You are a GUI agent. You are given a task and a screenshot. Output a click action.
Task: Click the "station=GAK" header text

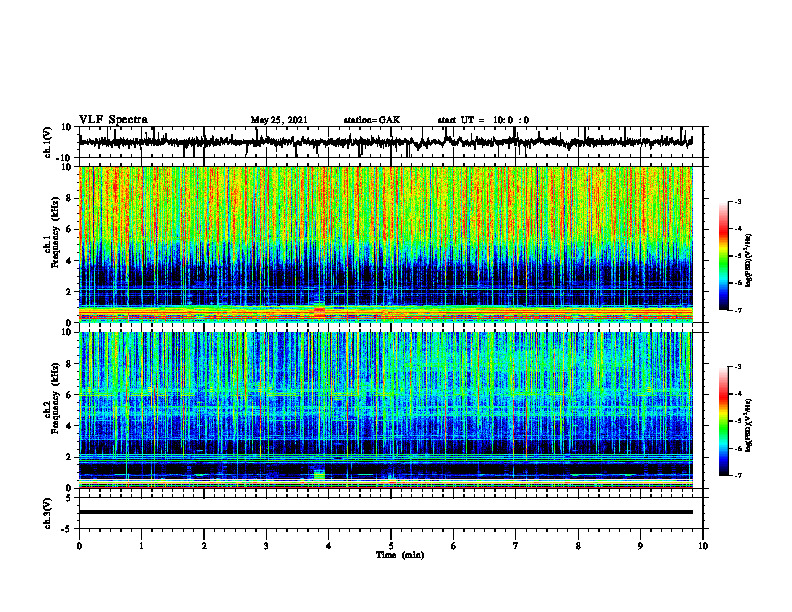[x=372, y=120]
